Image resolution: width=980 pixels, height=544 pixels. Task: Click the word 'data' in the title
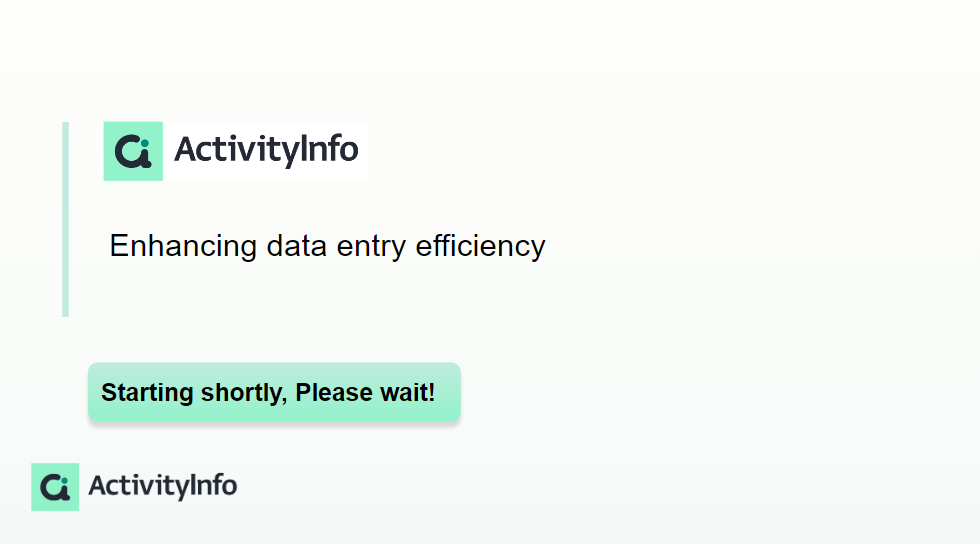click(297, 246)
